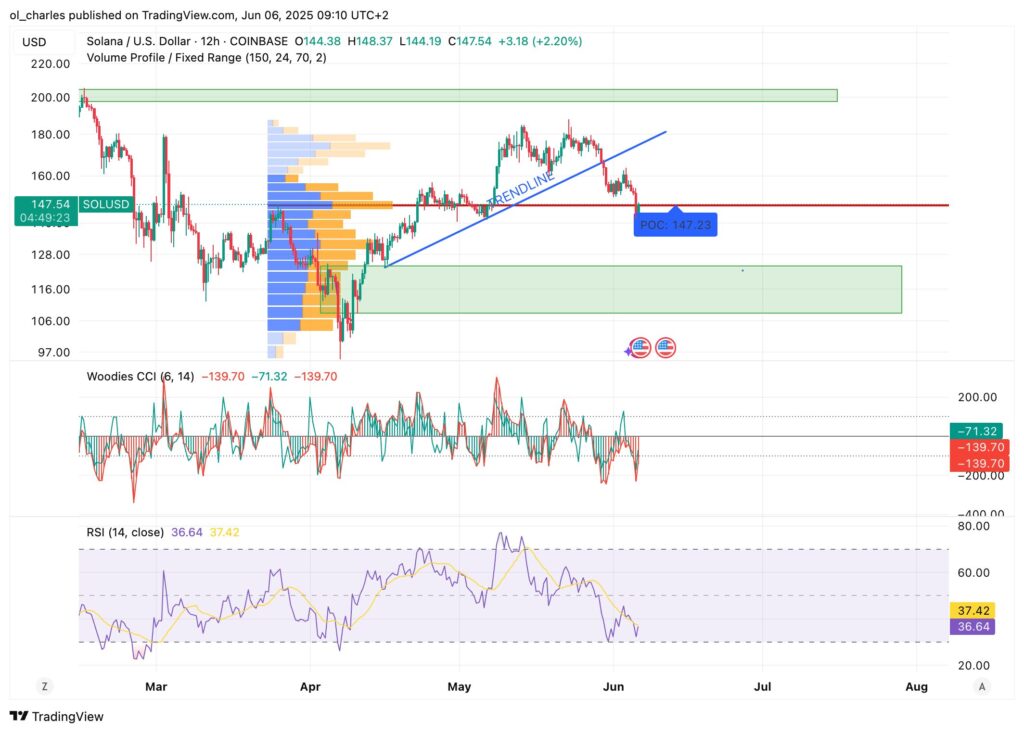Click the Jul label on the time axis
The height and width of the screenshot is (733, 1024).
click(762, 686)
